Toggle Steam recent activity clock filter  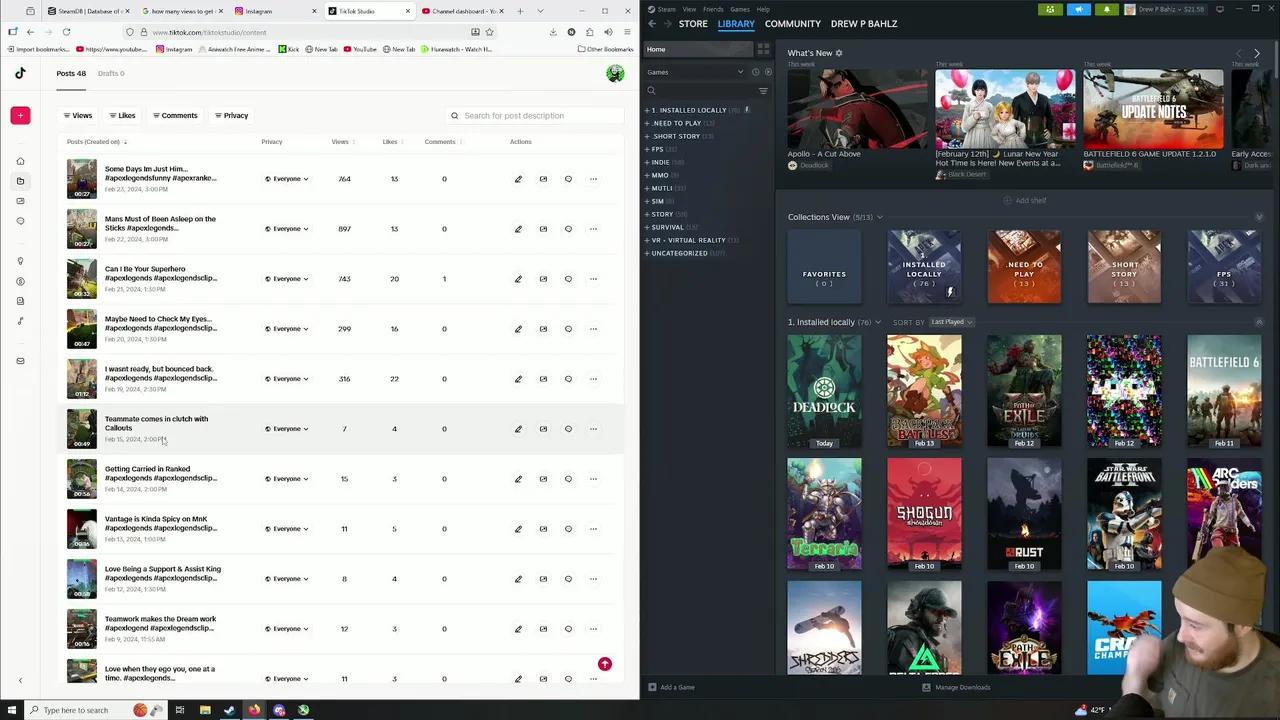pos(755,72)
